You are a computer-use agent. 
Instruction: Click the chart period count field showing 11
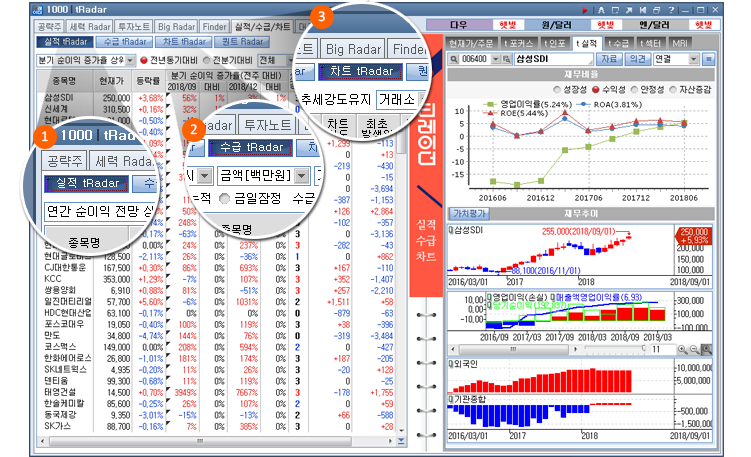(x=661, y=350)
